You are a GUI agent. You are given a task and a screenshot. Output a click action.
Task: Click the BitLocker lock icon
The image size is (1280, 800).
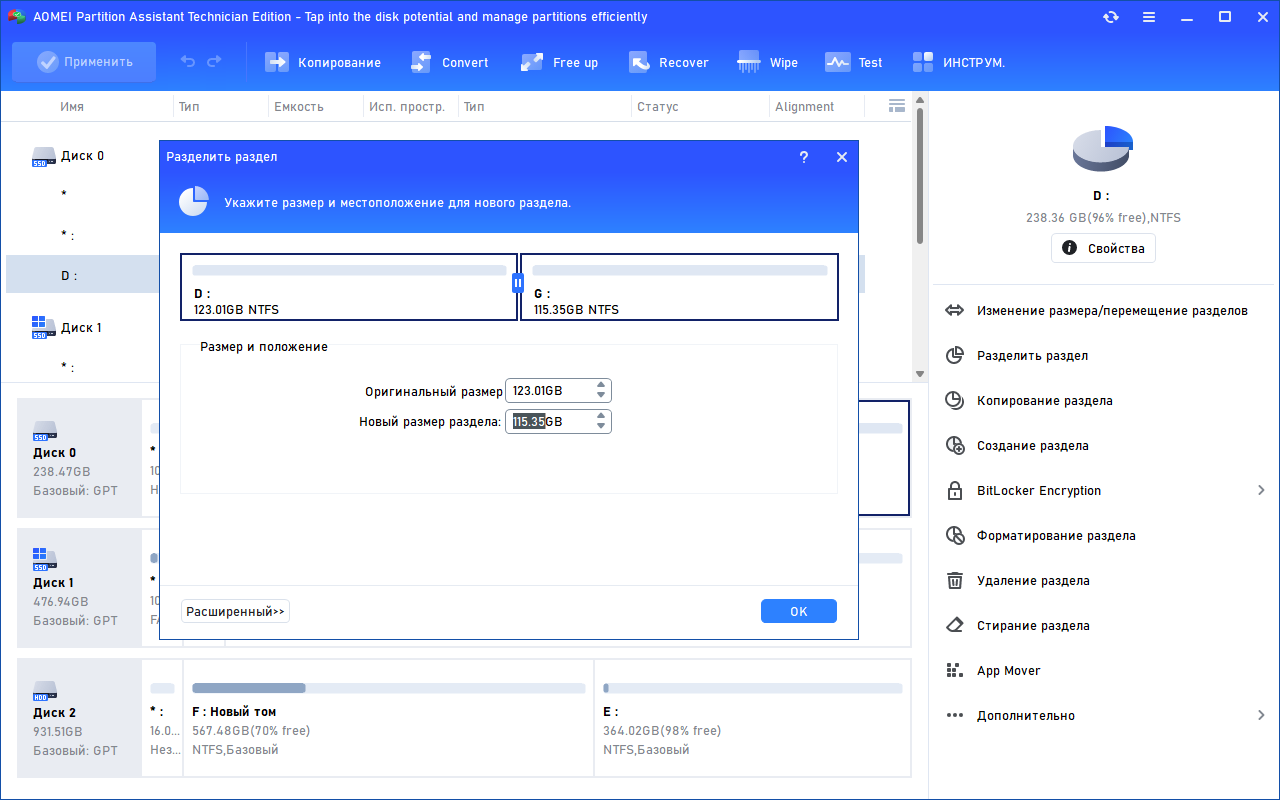point(955,491)
